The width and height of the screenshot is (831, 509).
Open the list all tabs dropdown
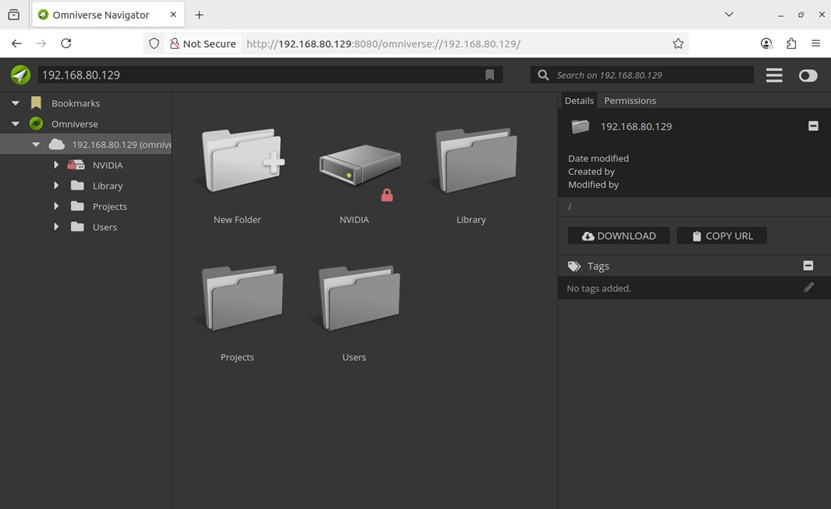click(729, 14)
